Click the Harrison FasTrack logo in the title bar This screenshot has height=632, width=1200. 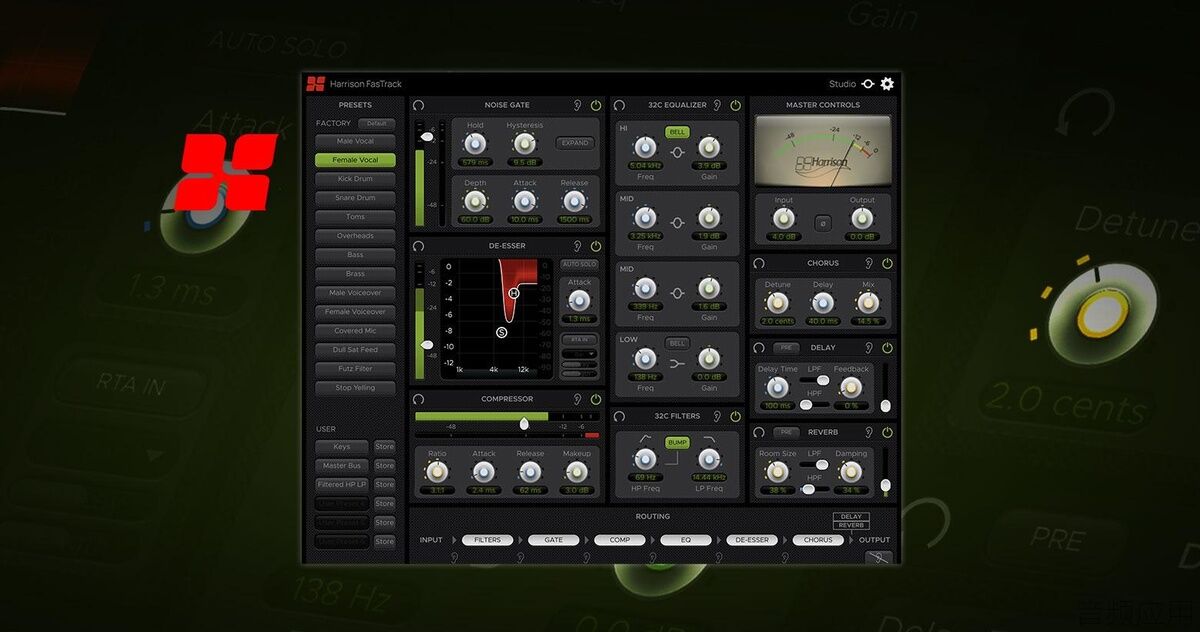tap(316, 84)
